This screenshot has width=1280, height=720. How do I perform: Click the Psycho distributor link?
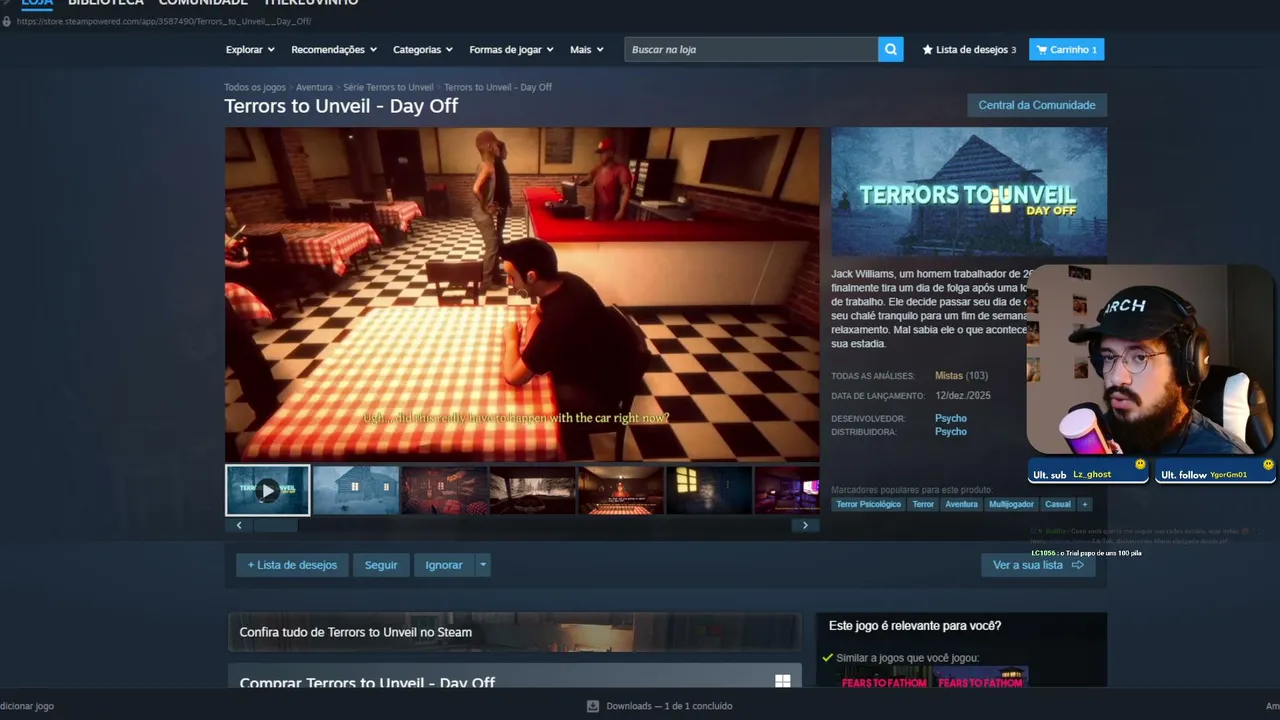951,432
